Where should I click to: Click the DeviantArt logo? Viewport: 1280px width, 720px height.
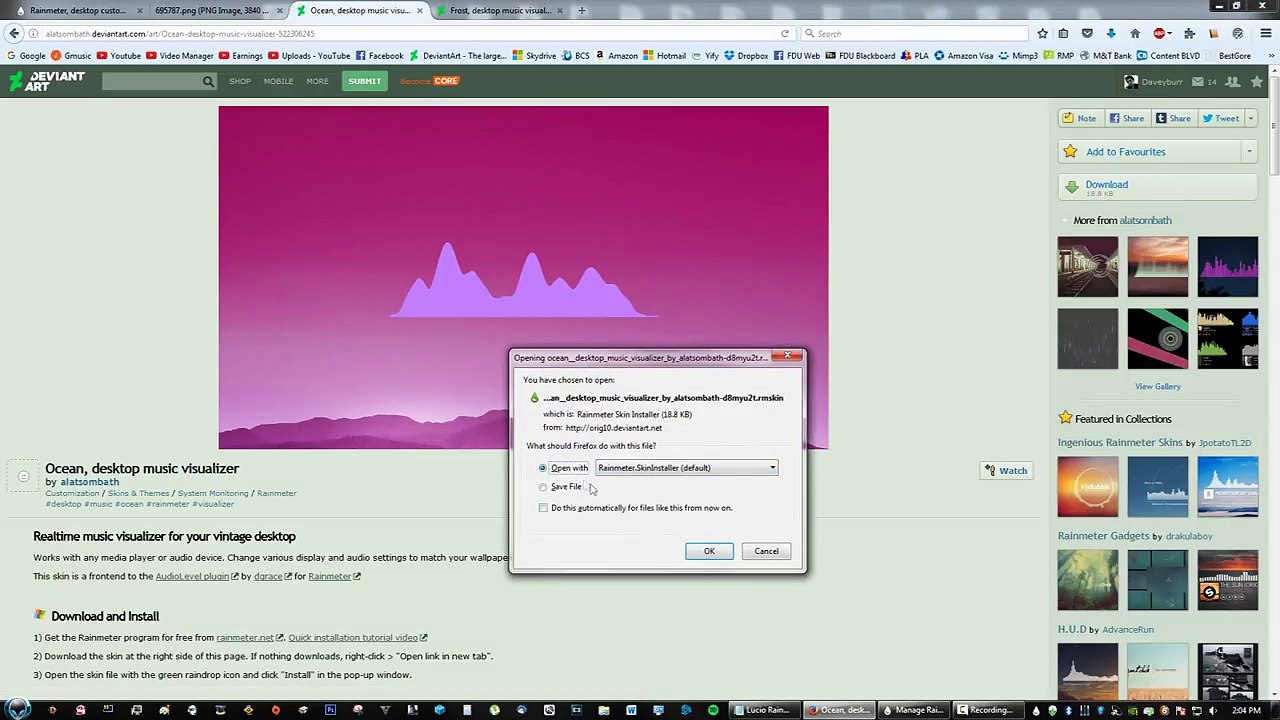pyautogui.click(x=47, y=81)
